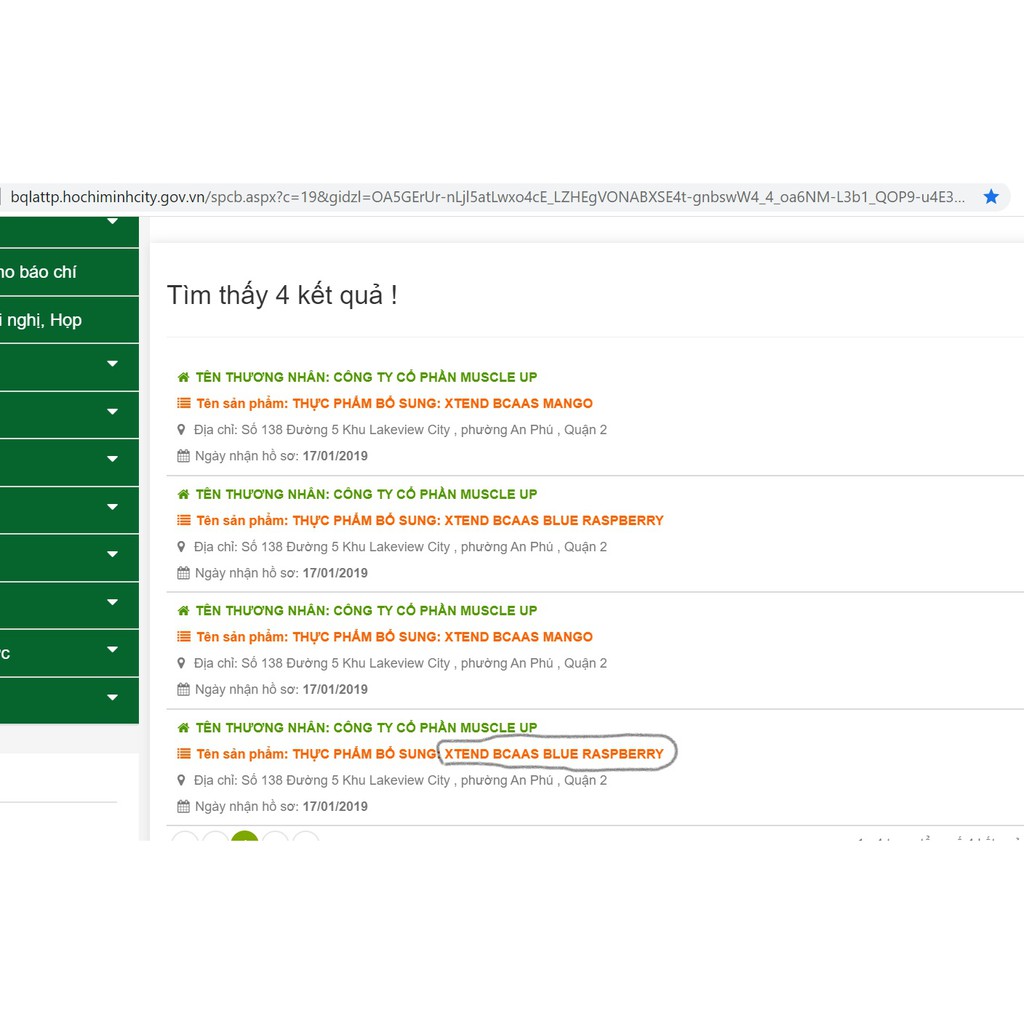Open first result's XTEND BCAAS MANGO product link
Viewport: 1024px width, 1024px height.
coord(518,404)
